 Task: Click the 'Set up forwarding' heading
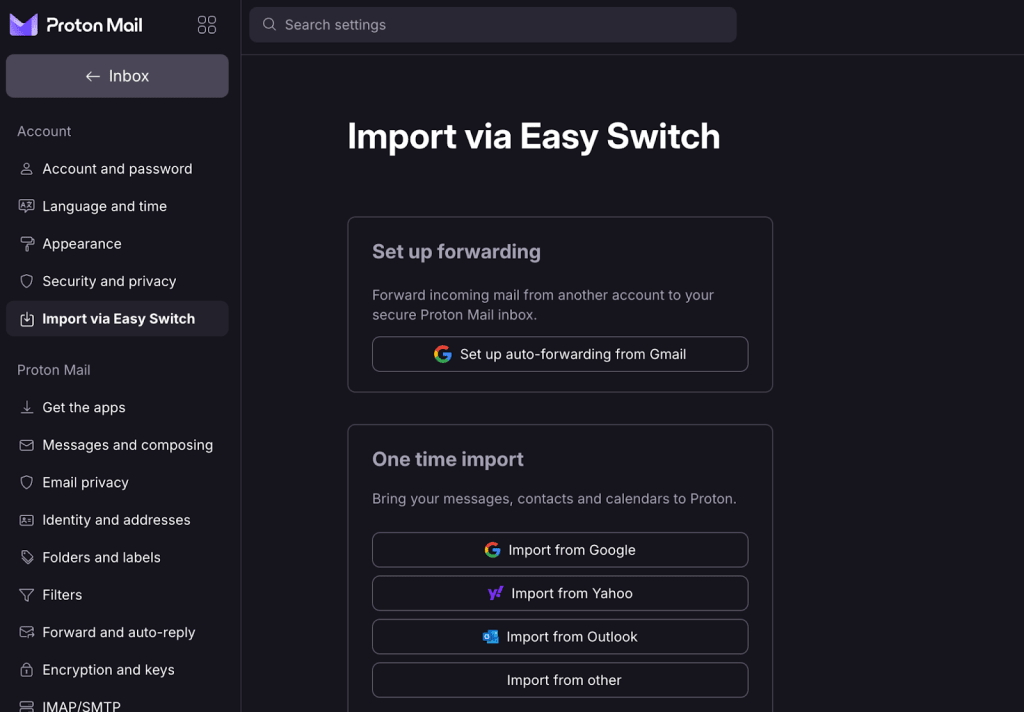(x=456, y=252)
